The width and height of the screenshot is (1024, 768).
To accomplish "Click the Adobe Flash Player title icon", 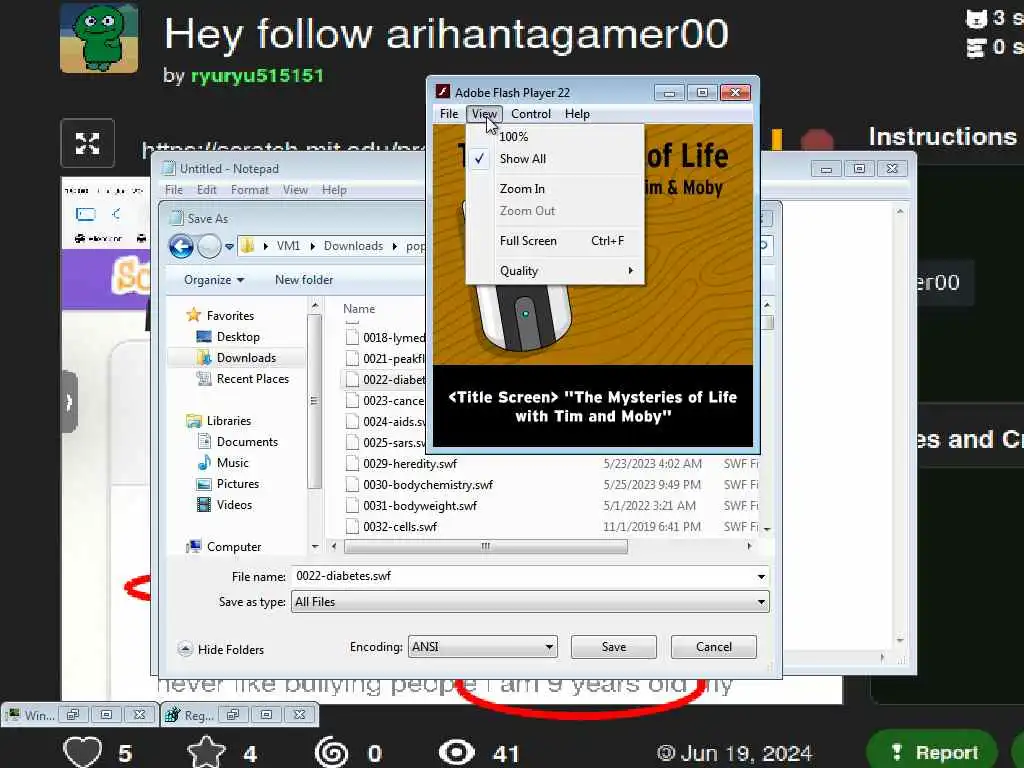I will coord(443,92).
